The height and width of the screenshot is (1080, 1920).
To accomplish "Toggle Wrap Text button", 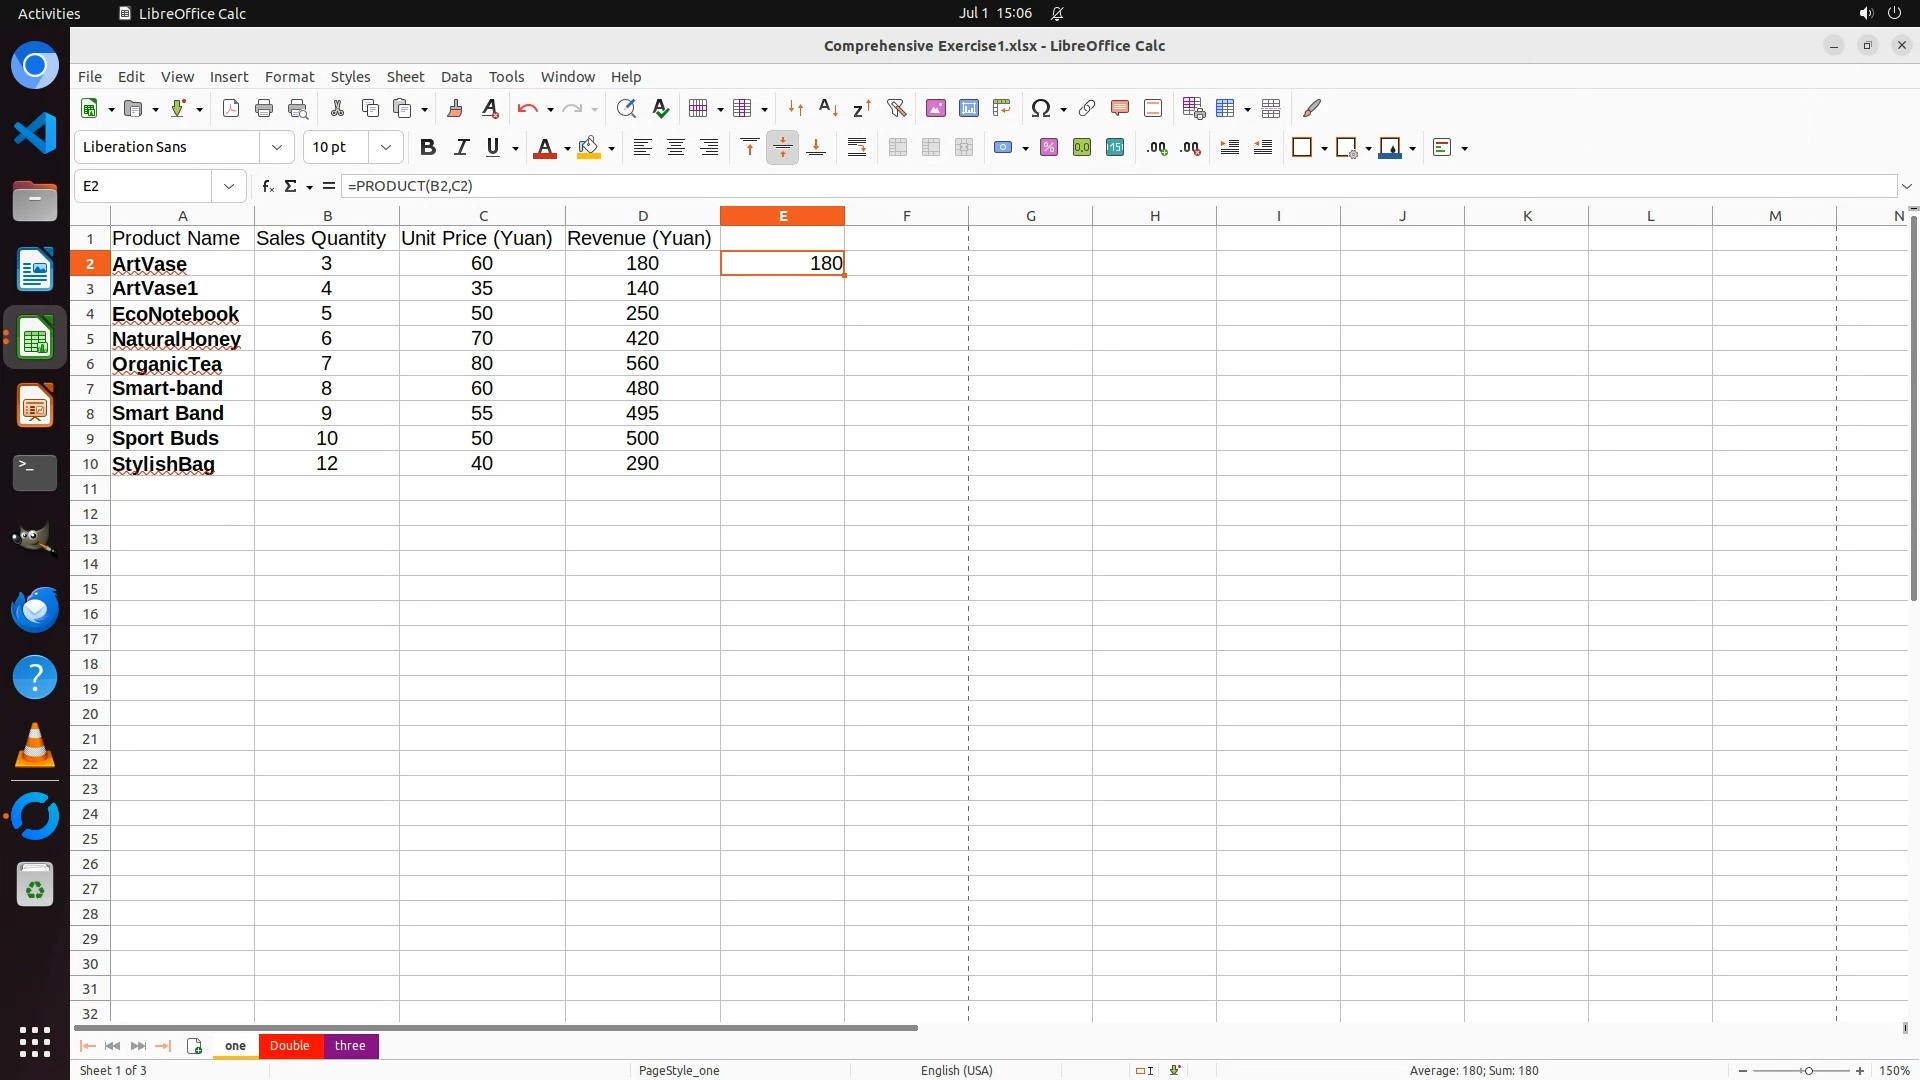I will click(857, 147).
